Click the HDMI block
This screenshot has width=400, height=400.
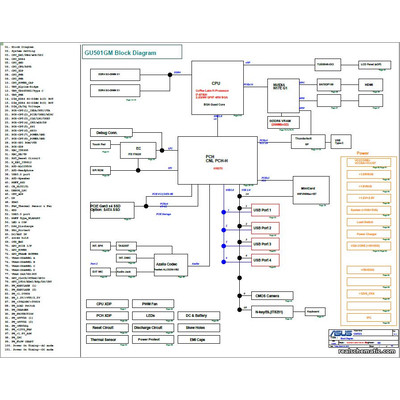[x=370, y=85]
